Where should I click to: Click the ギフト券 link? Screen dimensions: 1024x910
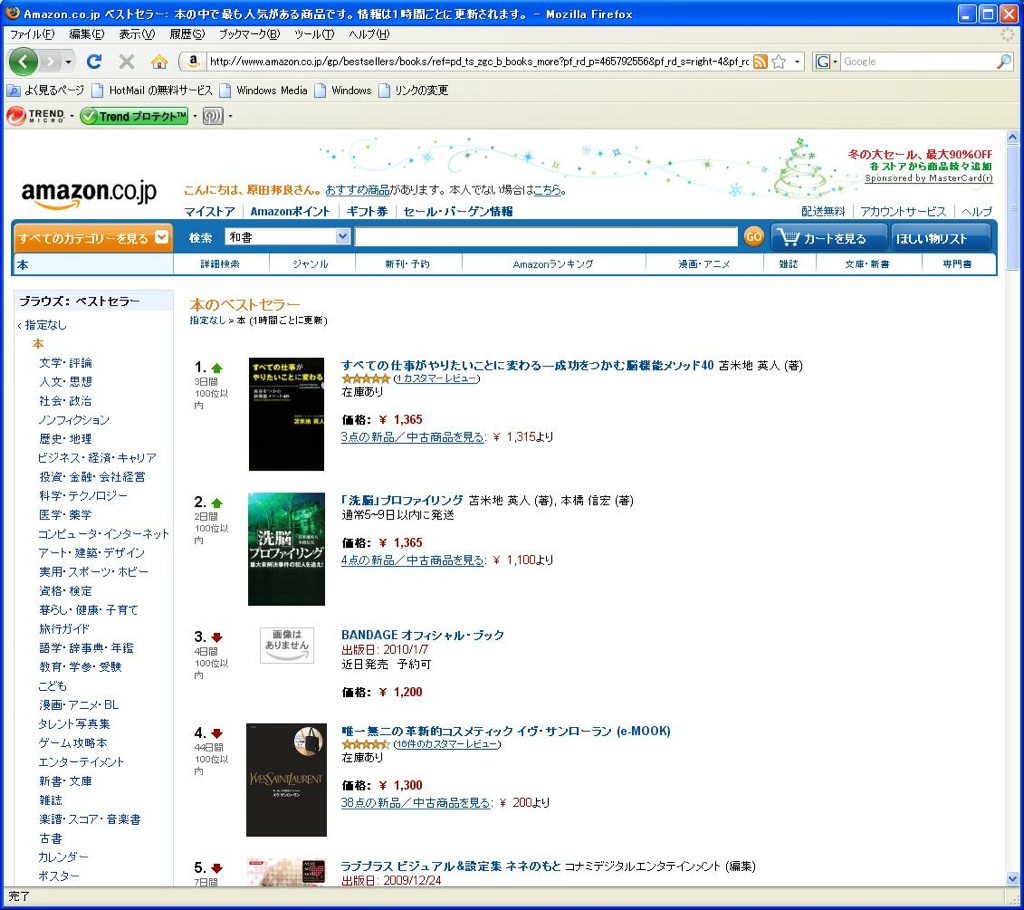point(367,211)
